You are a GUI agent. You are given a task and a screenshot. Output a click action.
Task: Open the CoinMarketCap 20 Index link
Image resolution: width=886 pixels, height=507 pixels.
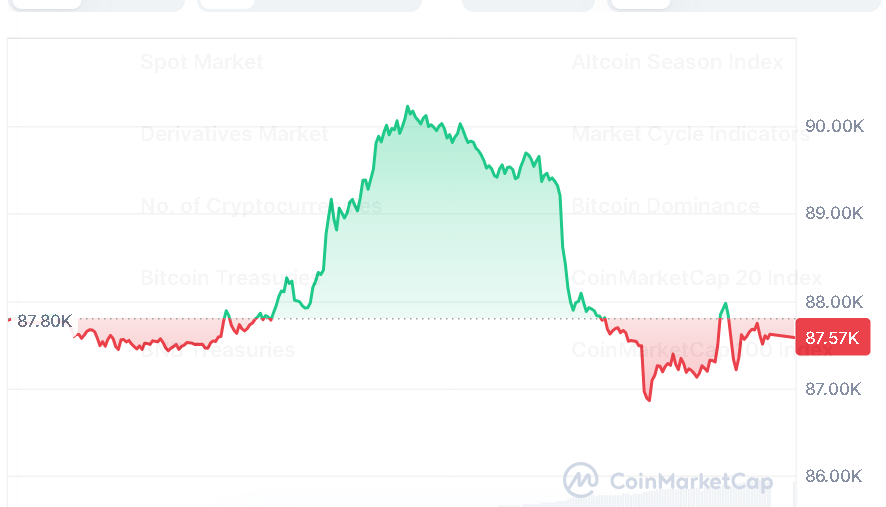(696, 278)
